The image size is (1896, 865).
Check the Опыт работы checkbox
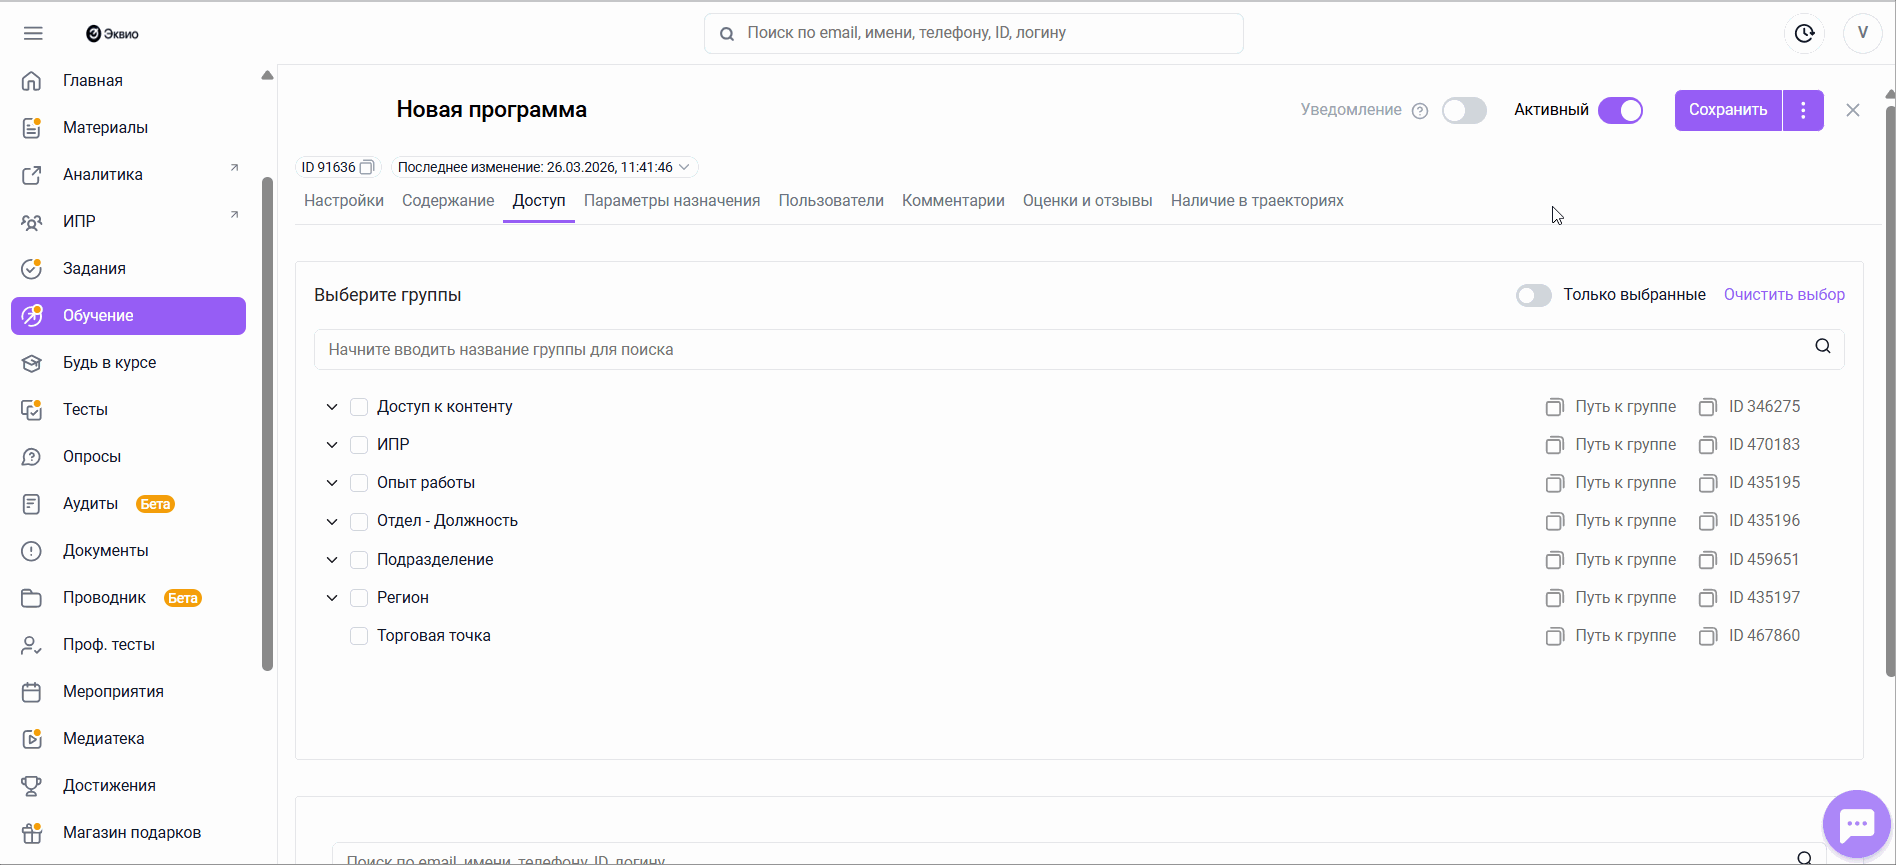pos(359,483)
